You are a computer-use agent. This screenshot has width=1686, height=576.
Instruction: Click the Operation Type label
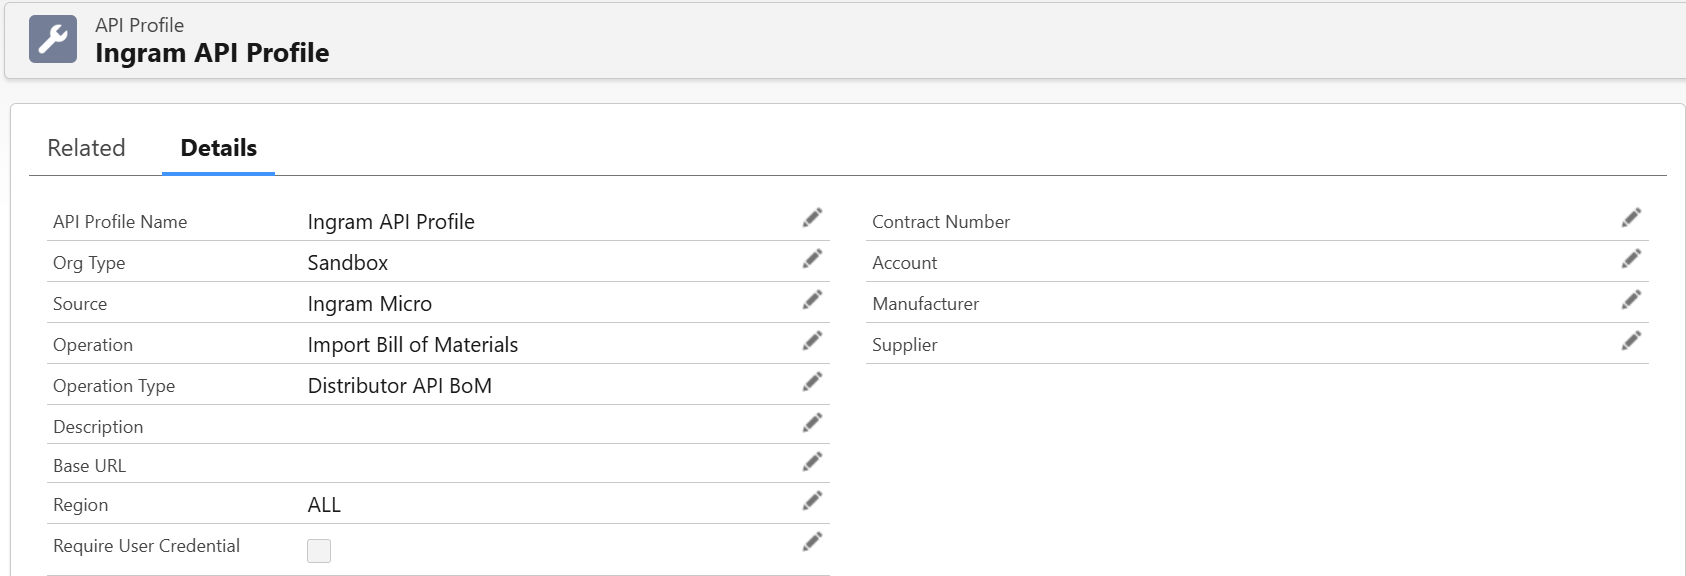pos(114,386)
